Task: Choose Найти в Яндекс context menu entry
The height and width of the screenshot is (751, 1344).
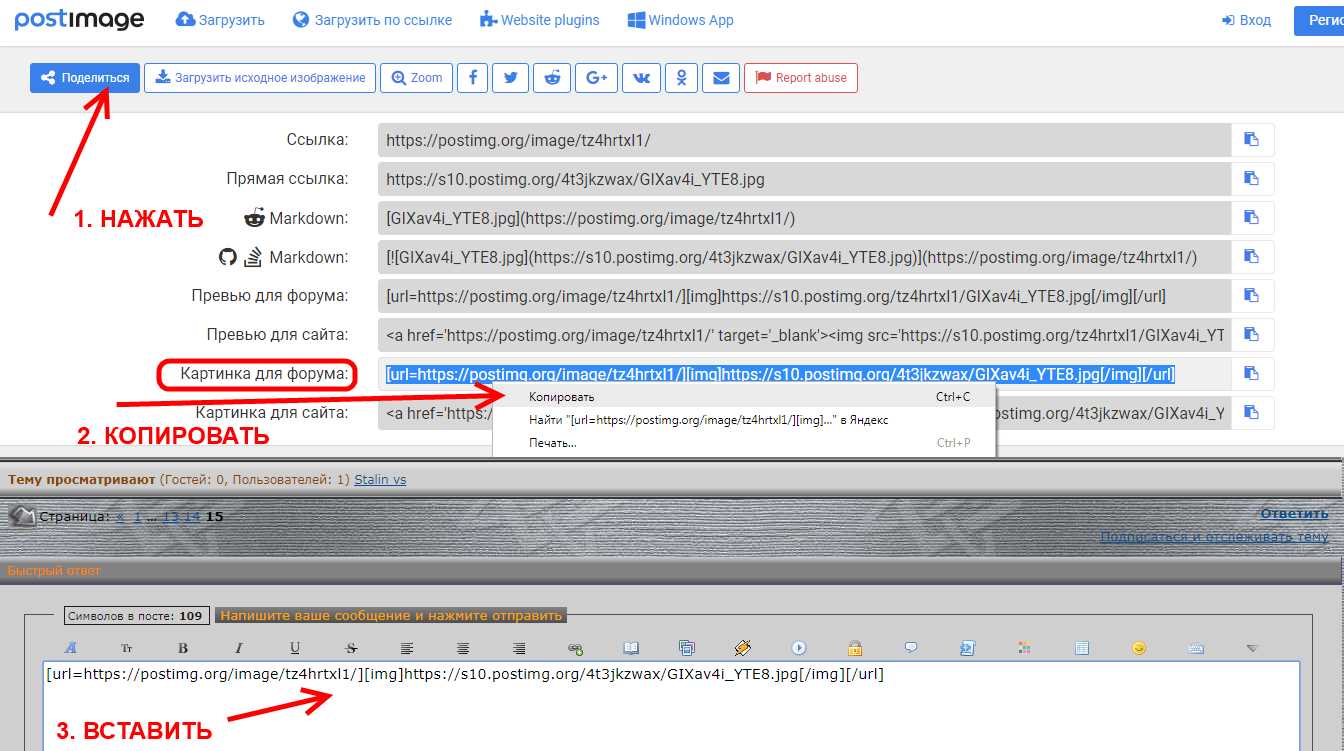Action: [x=744, y=420]
